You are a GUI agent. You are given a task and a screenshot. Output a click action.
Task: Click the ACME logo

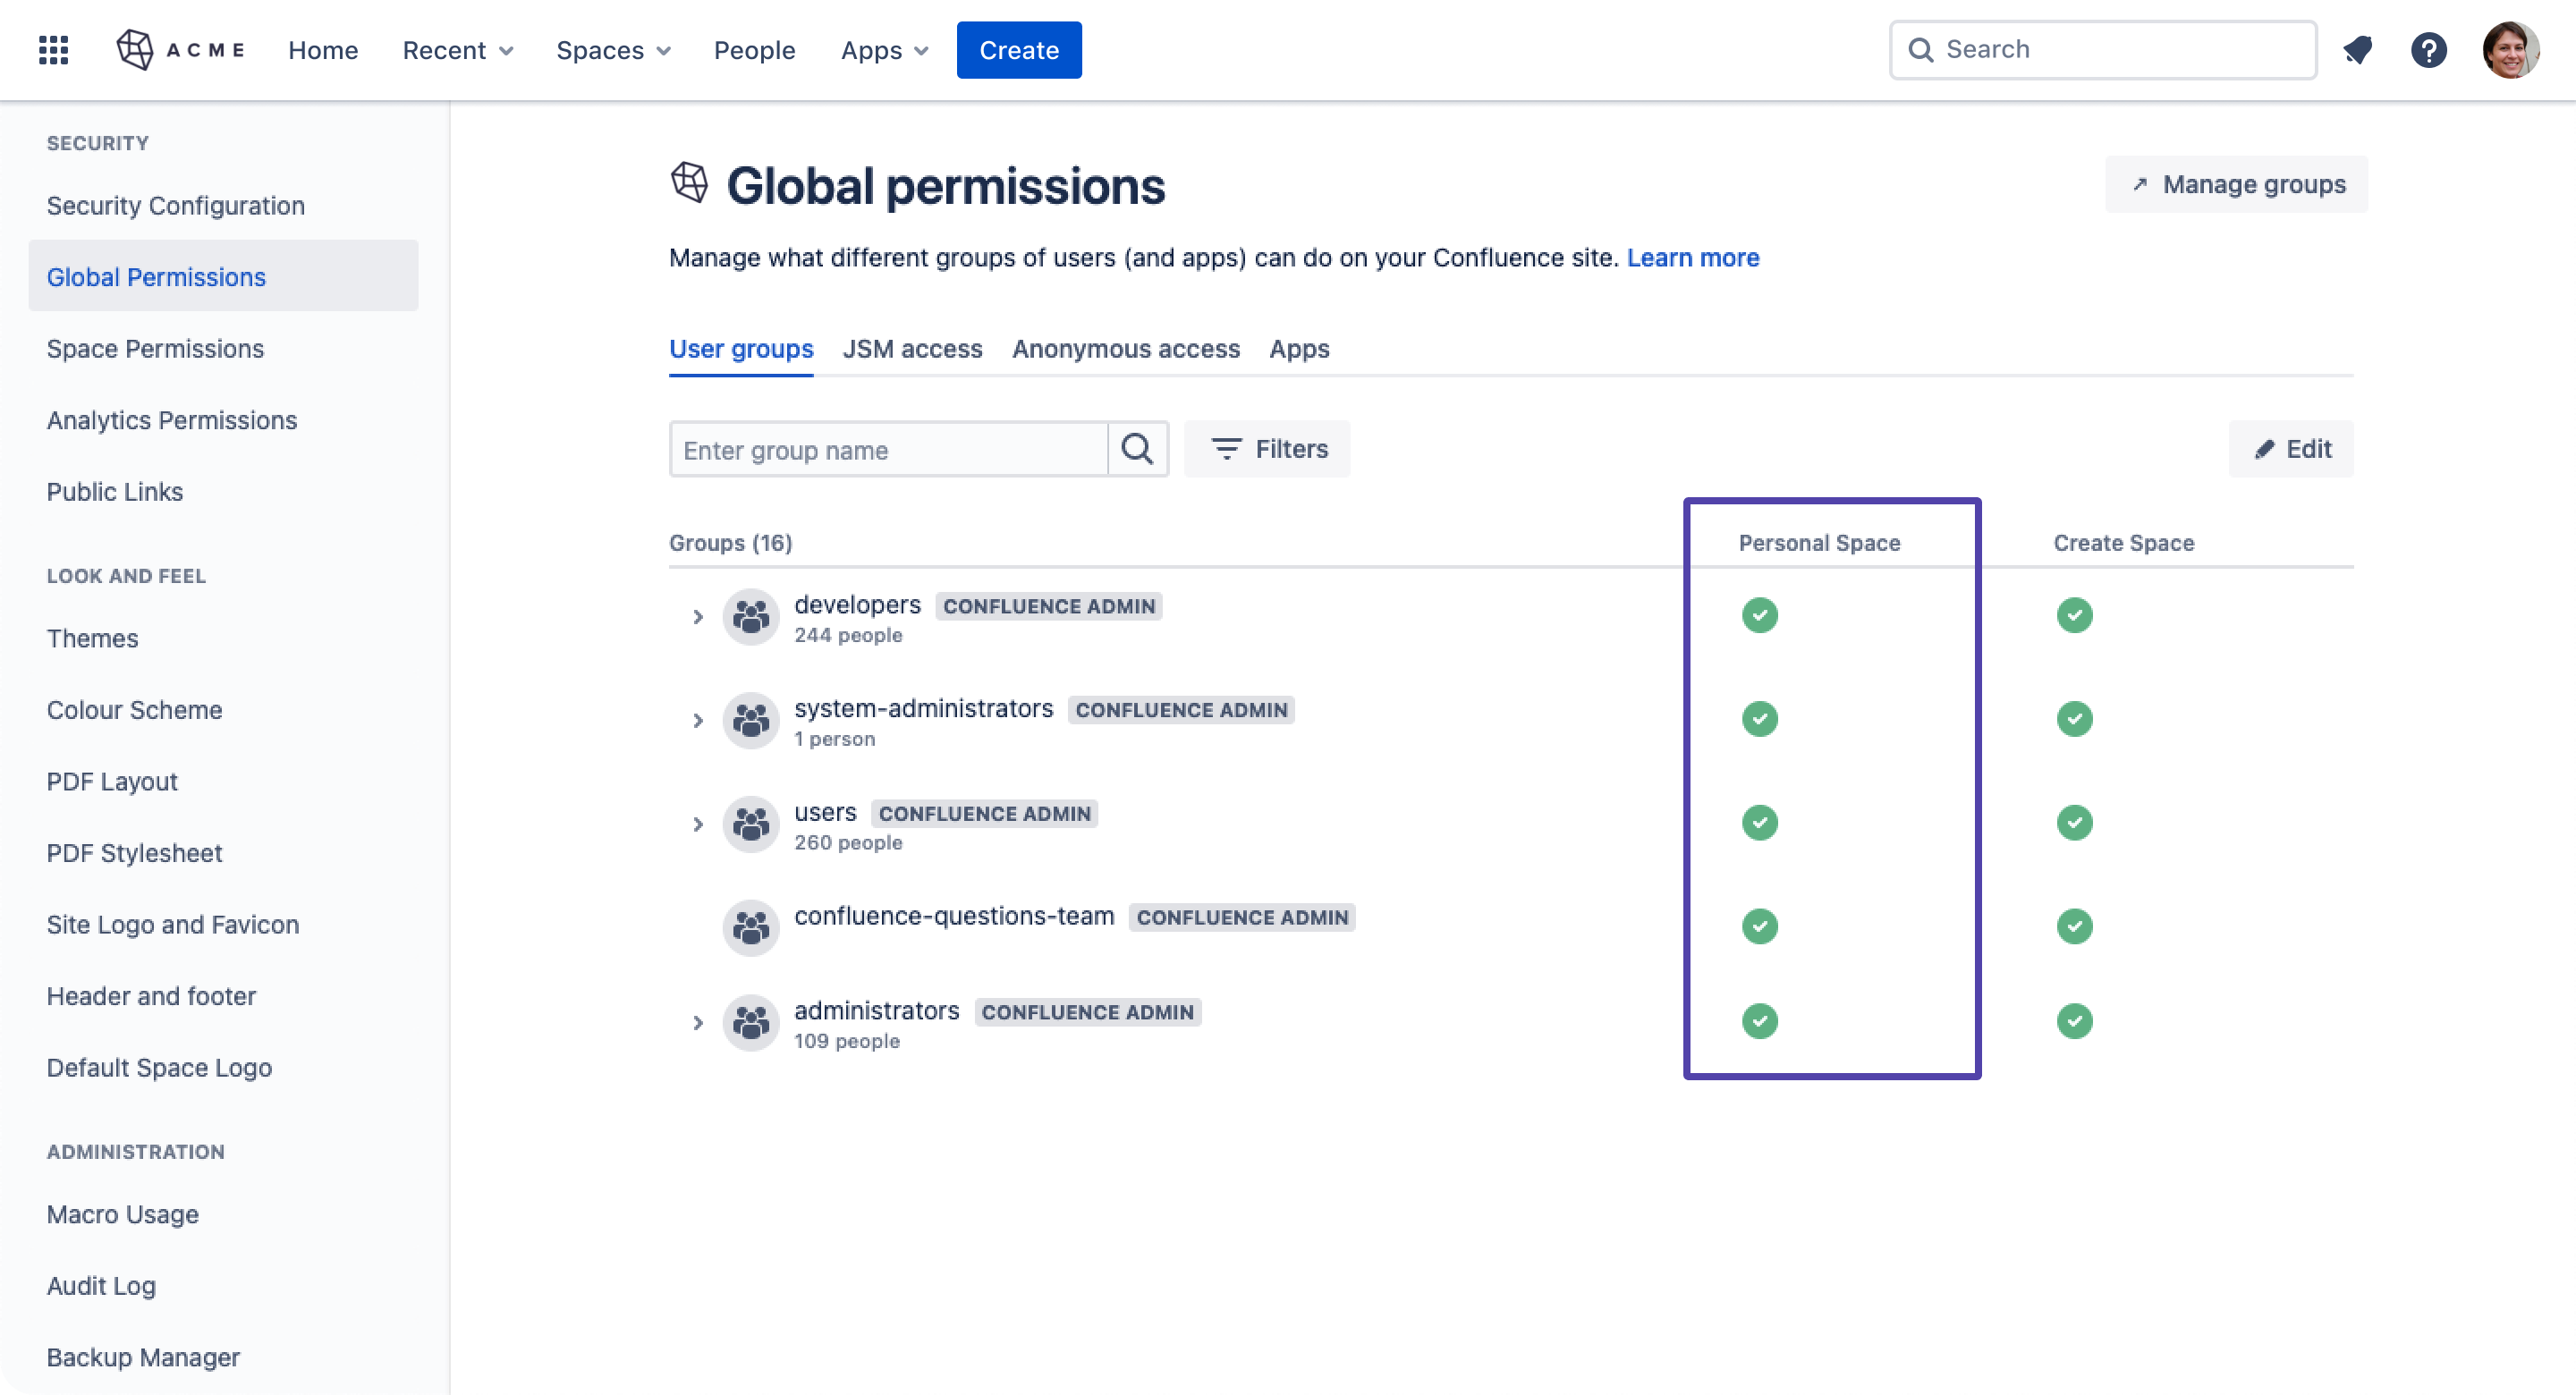point(181,50)
